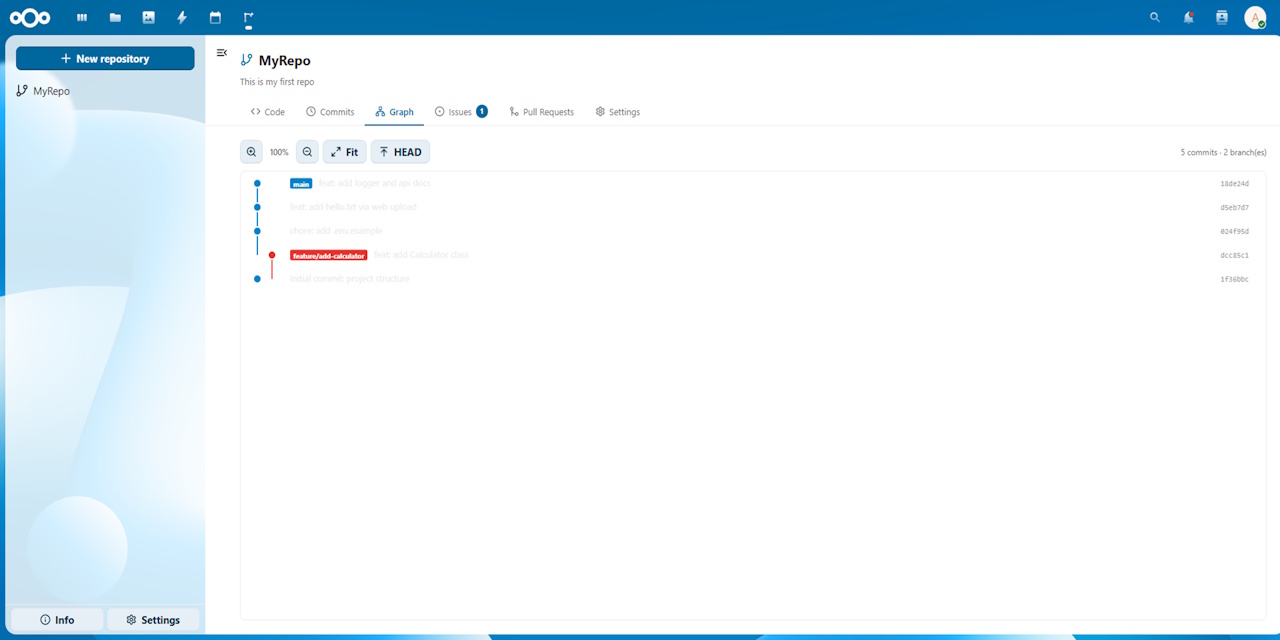Open the Contacts menu icon
The image size is (1280, 640).
(1221, 17)
